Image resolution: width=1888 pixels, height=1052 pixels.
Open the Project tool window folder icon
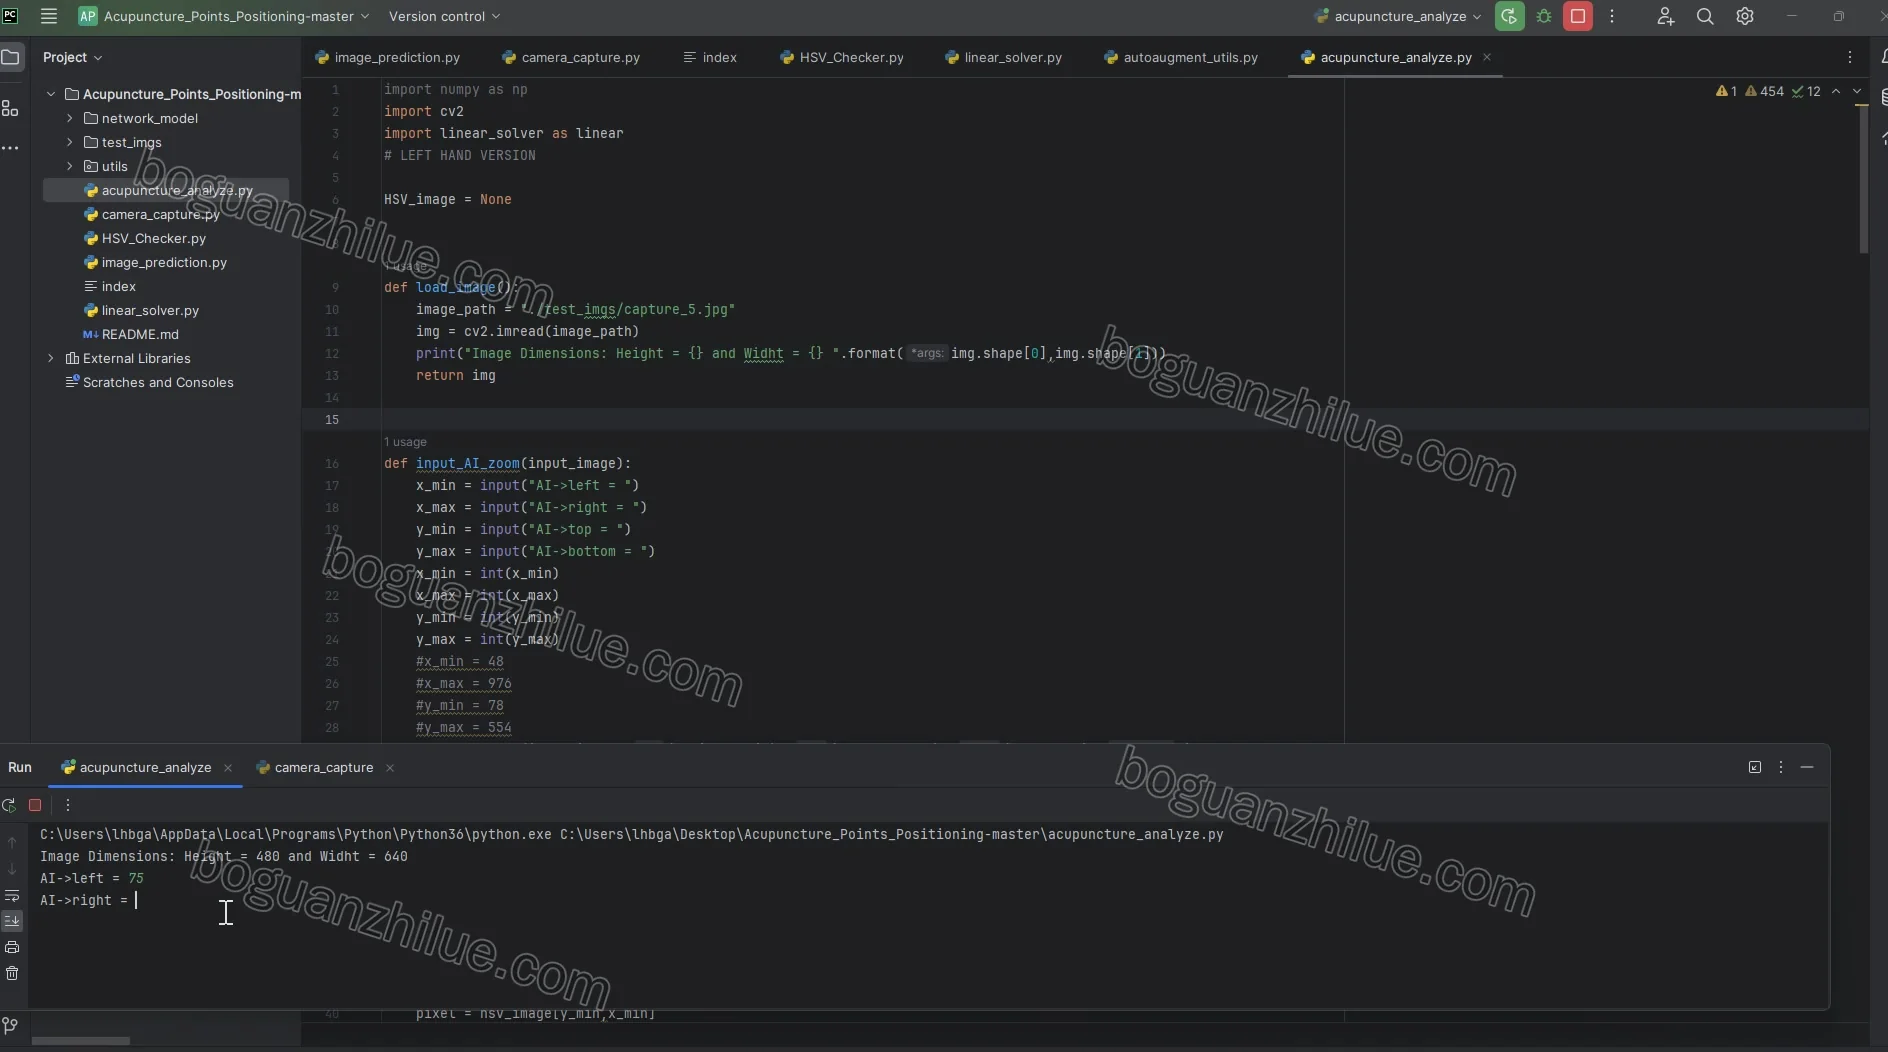pyautogui.click(x=10, y=57)
